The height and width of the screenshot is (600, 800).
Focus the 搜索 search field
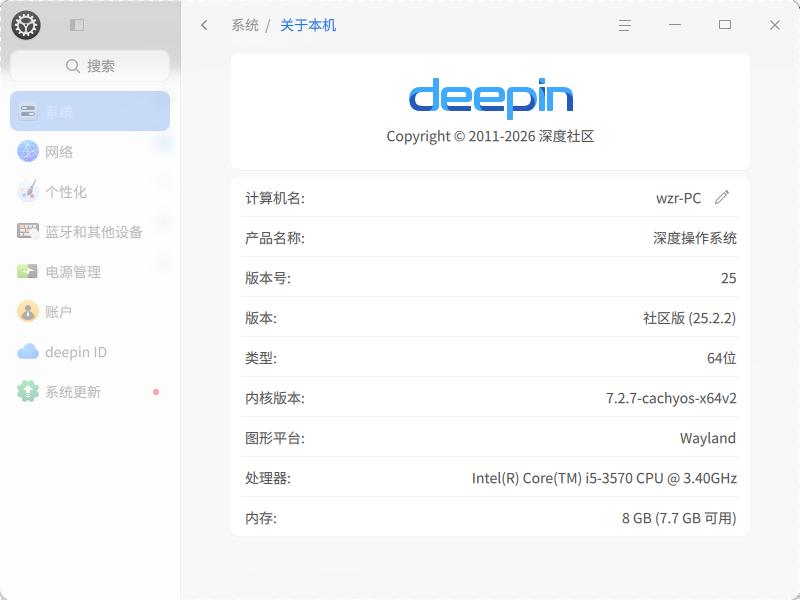pyautogui.click(x=90, y=66)
